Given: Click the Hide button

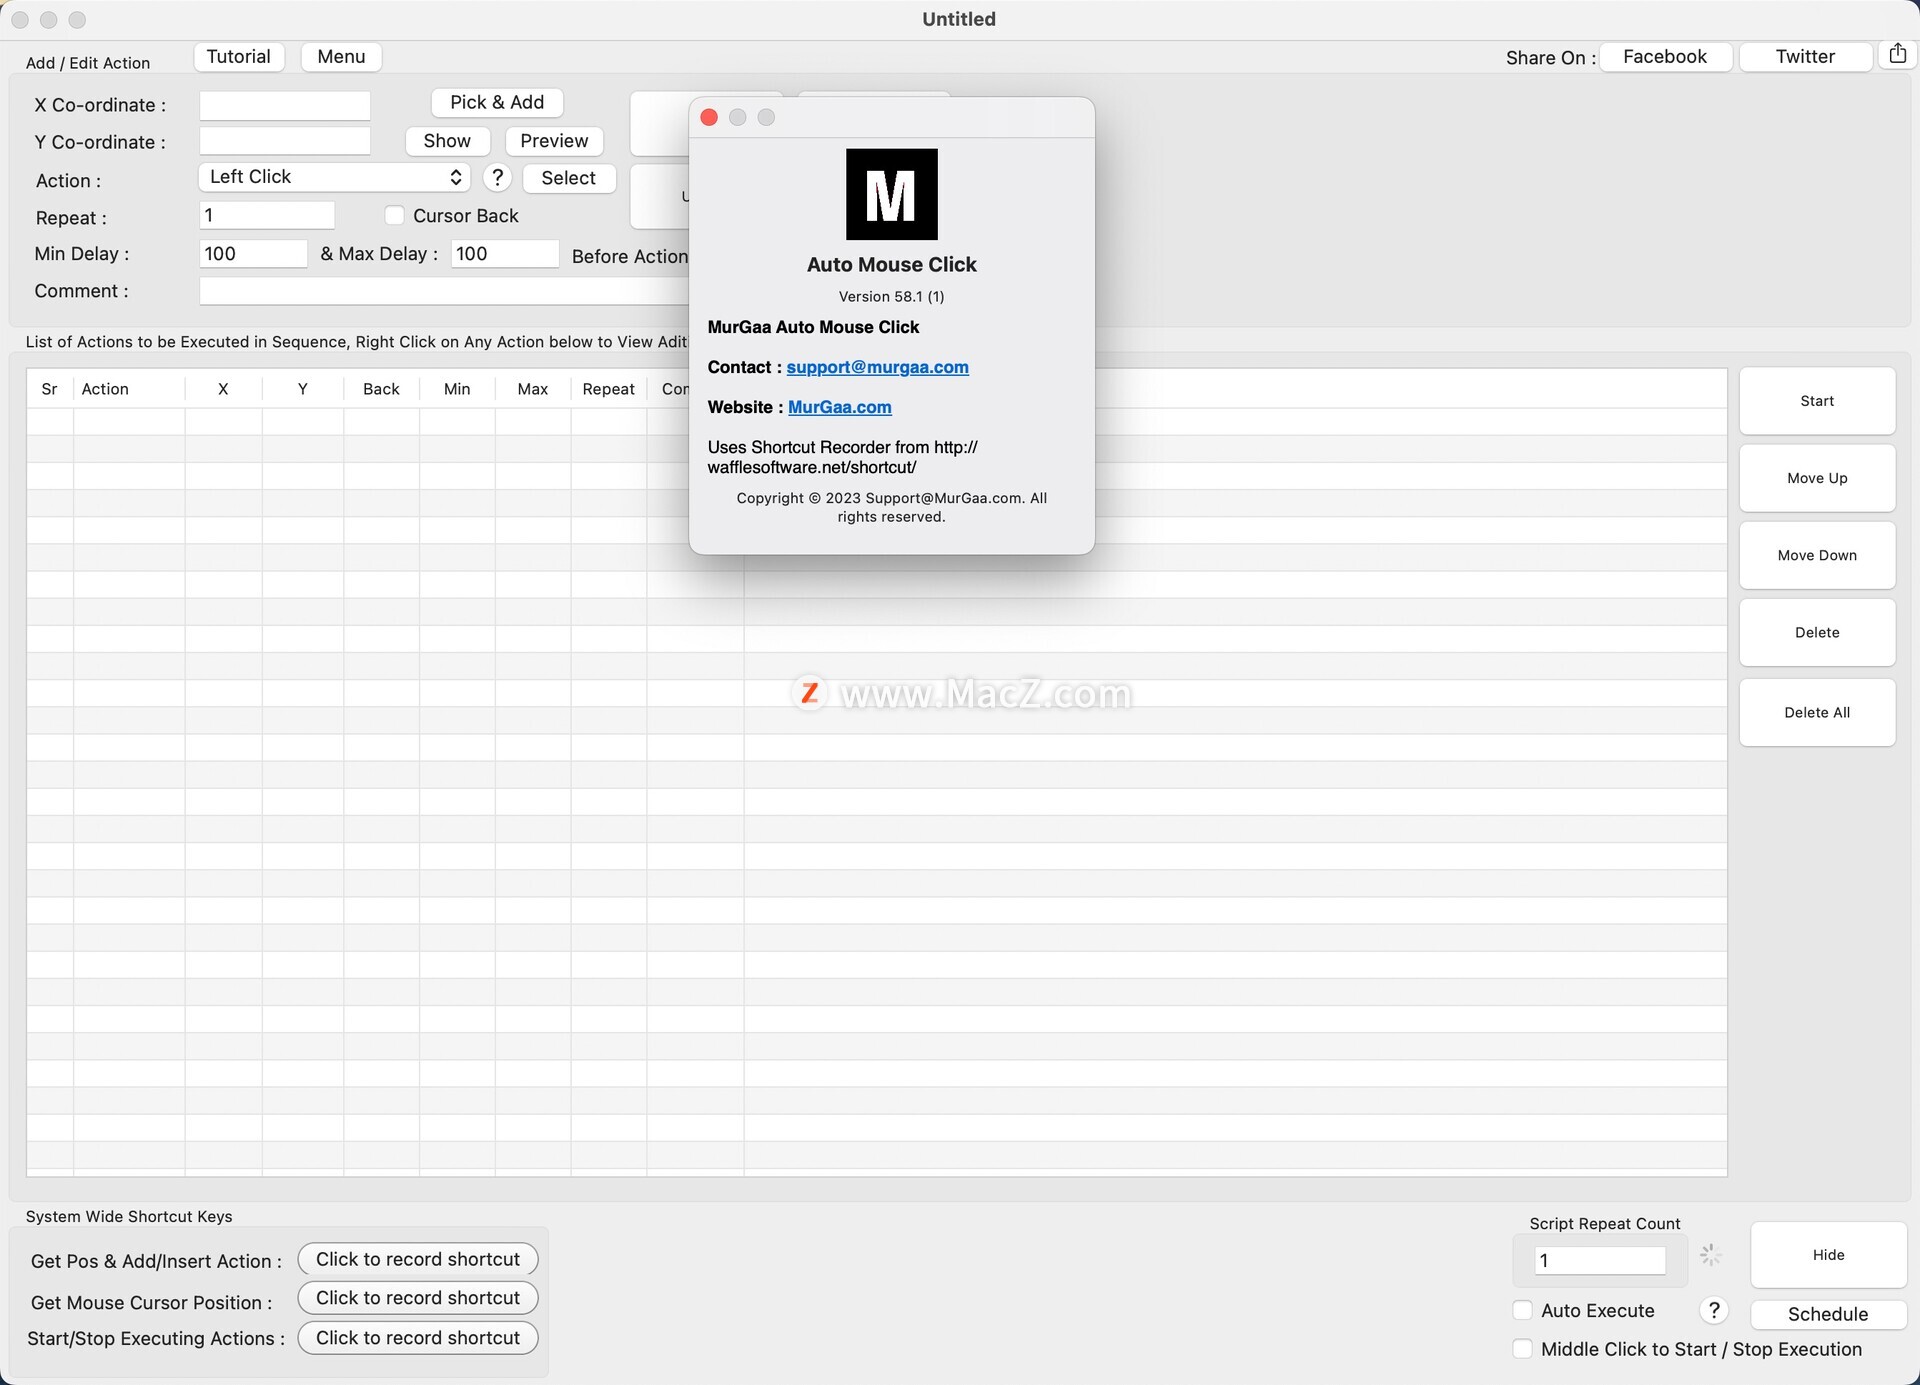Looking at the screenshot, I should coord(1828,1255).
